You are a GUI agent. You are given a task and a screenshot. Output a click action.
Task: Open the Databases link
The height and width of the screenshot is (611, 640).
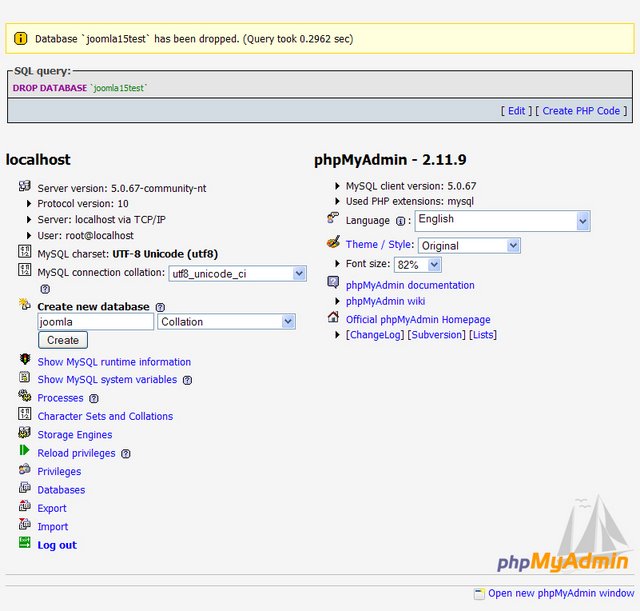click(61, 489)
